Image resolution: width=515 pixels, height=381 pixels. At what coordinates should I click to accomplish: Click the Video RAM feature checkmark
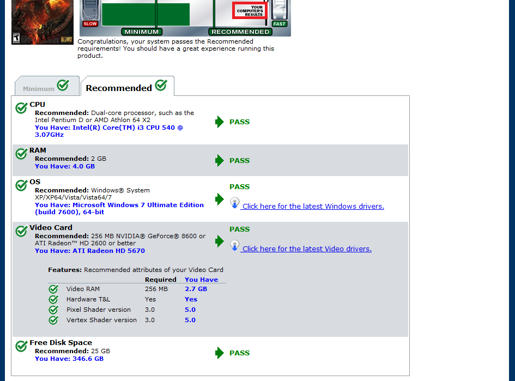[x=53, y=289]
